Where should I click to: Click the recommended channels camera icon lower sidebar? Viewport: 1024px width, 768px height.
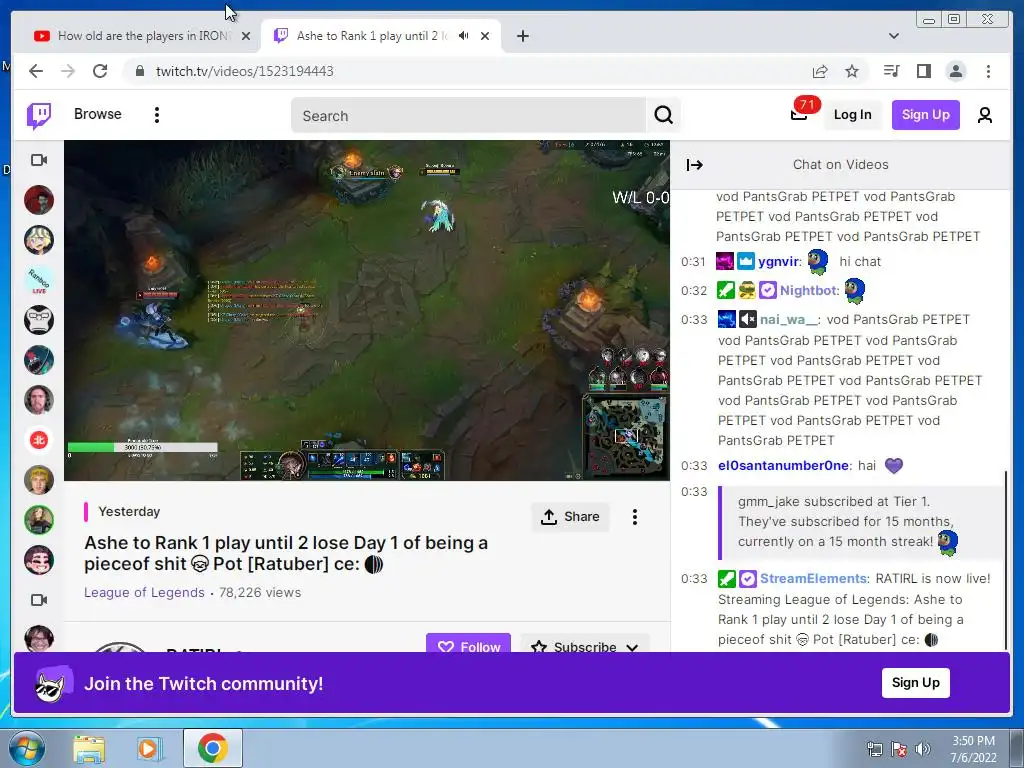[x=39, y=600]
